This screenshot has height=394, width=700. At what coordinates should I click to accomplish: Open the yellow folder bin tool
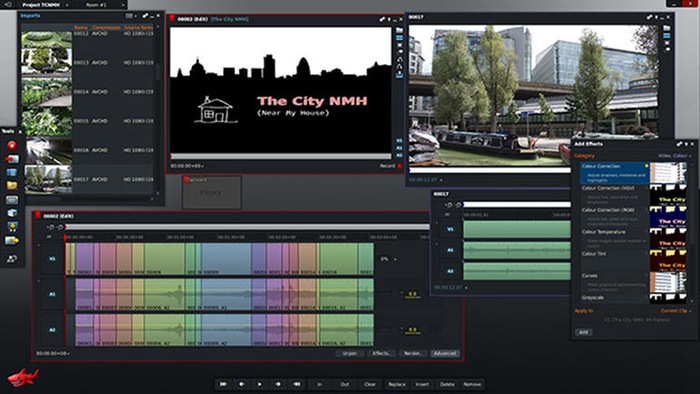coord(12,185)
